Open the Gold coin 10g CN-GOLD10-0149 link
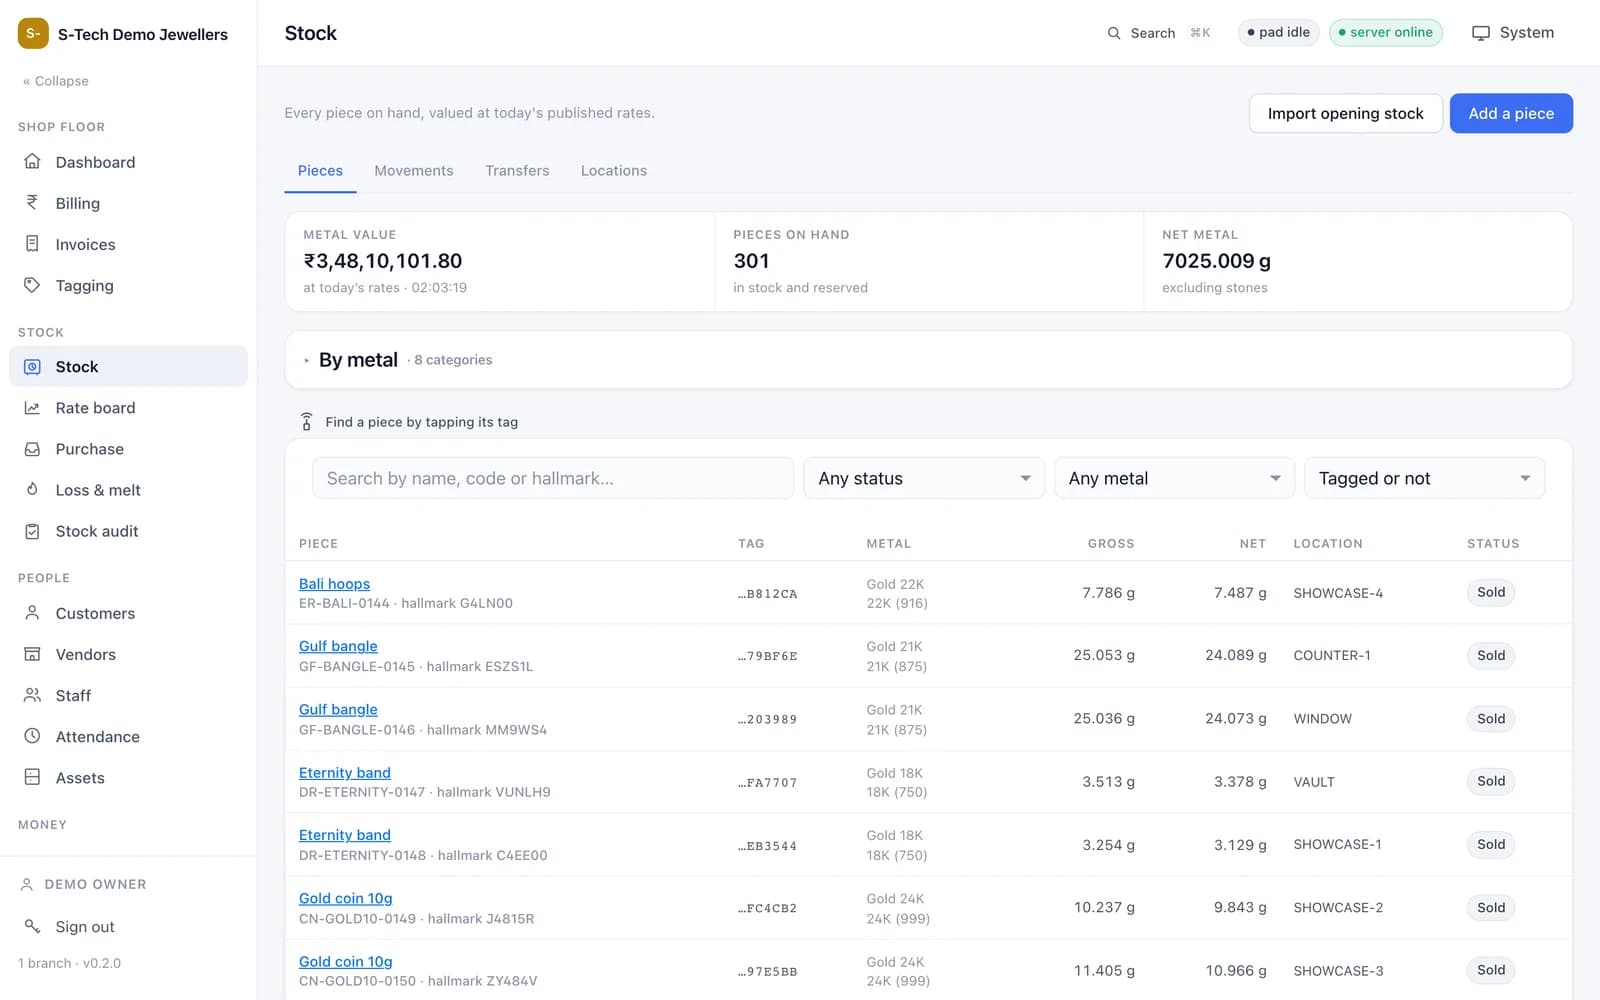The width and height of the screenshot is (1600, 1000). tap(345, 898)
